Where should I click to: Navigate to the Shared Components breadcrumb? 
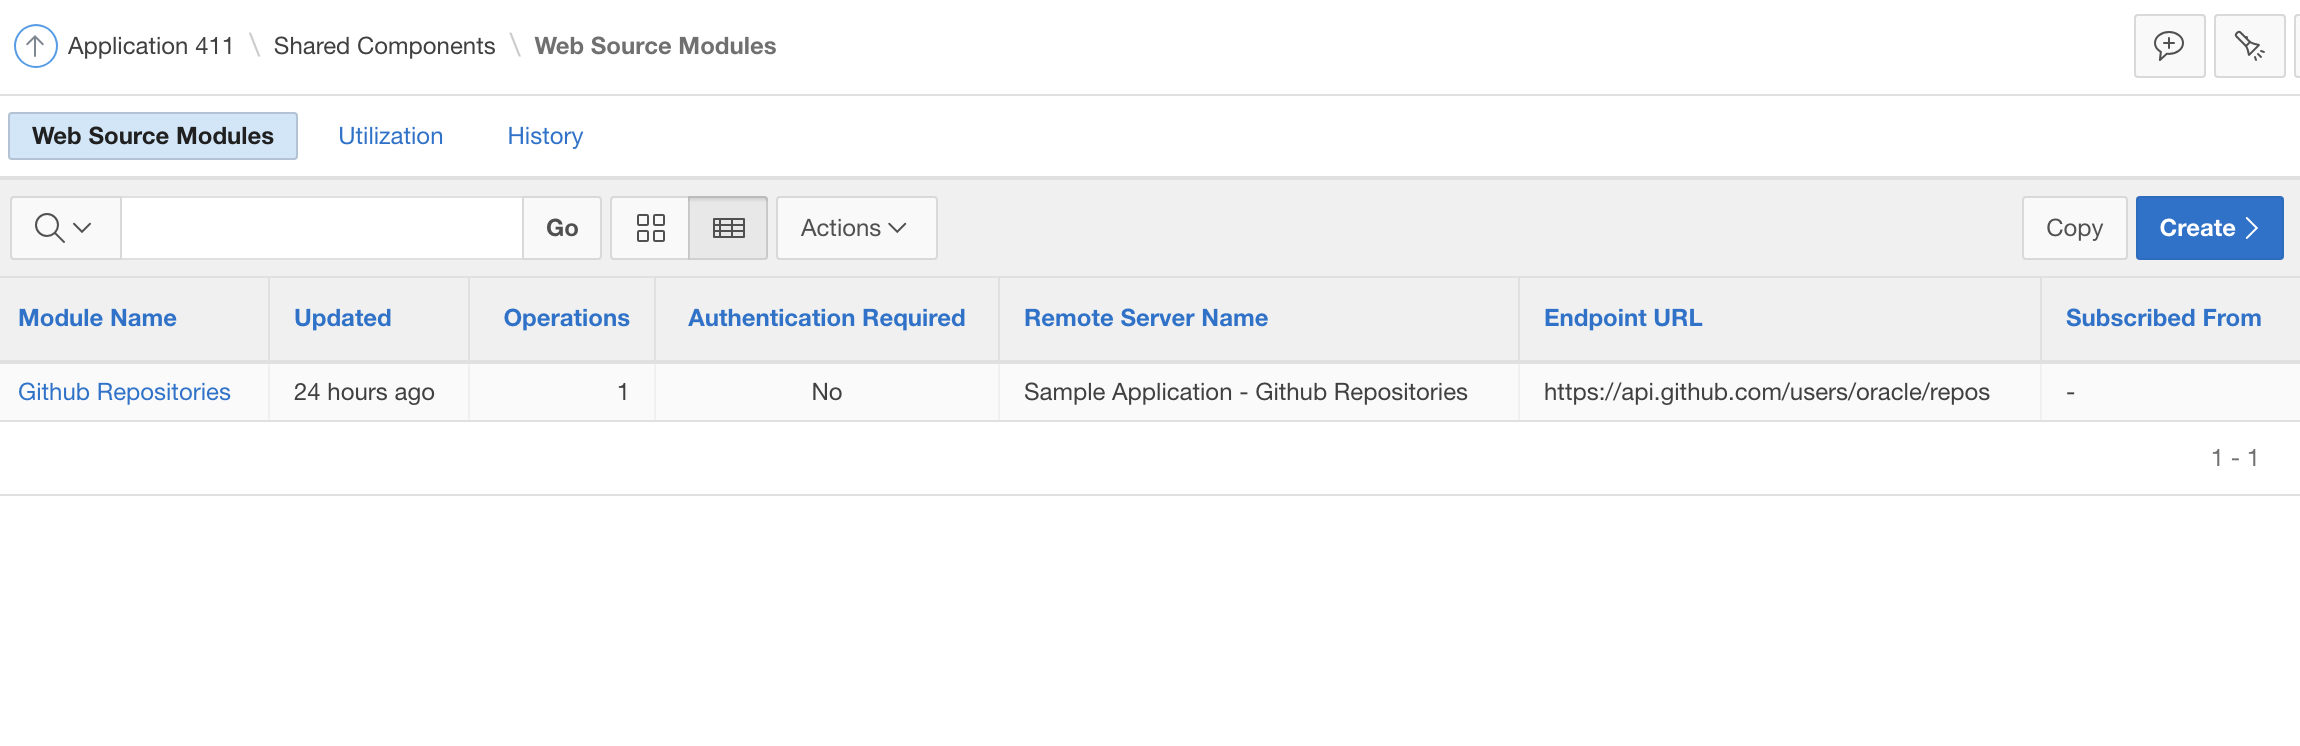coord(384,46)
